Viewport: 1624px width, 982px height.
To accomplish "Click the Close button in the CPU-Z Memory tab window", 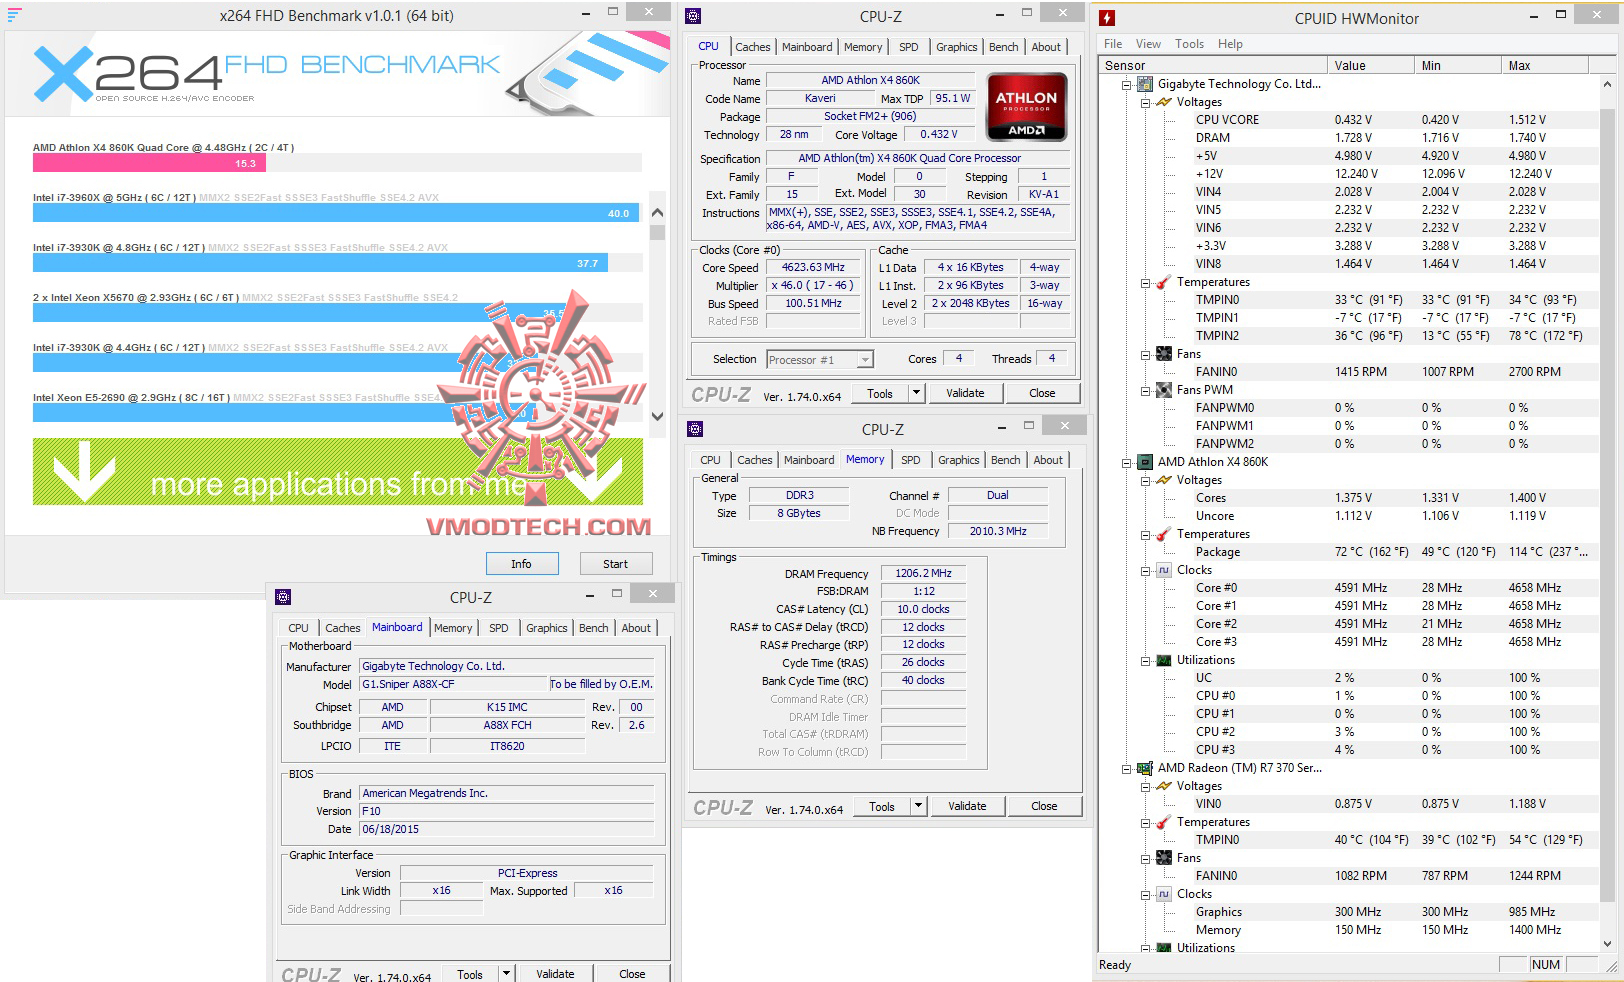I will pos(1044,806).
